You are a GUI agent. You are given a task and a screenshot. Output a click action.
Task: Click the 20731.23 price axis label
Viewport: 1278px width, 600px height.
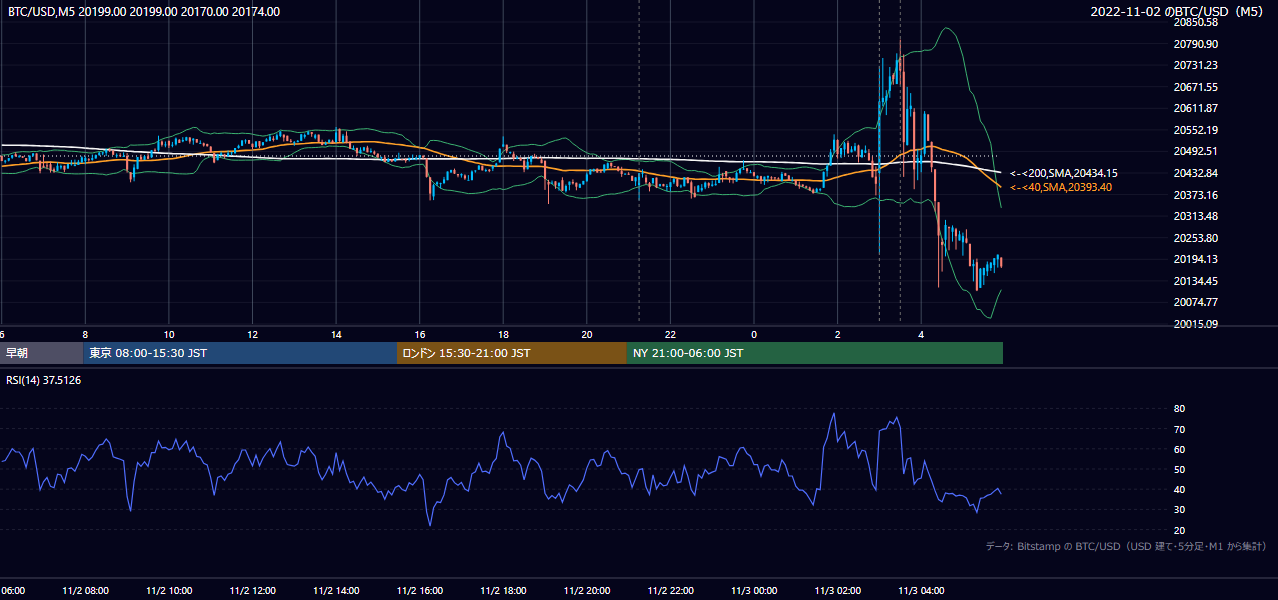click(x=1195, y=65)
